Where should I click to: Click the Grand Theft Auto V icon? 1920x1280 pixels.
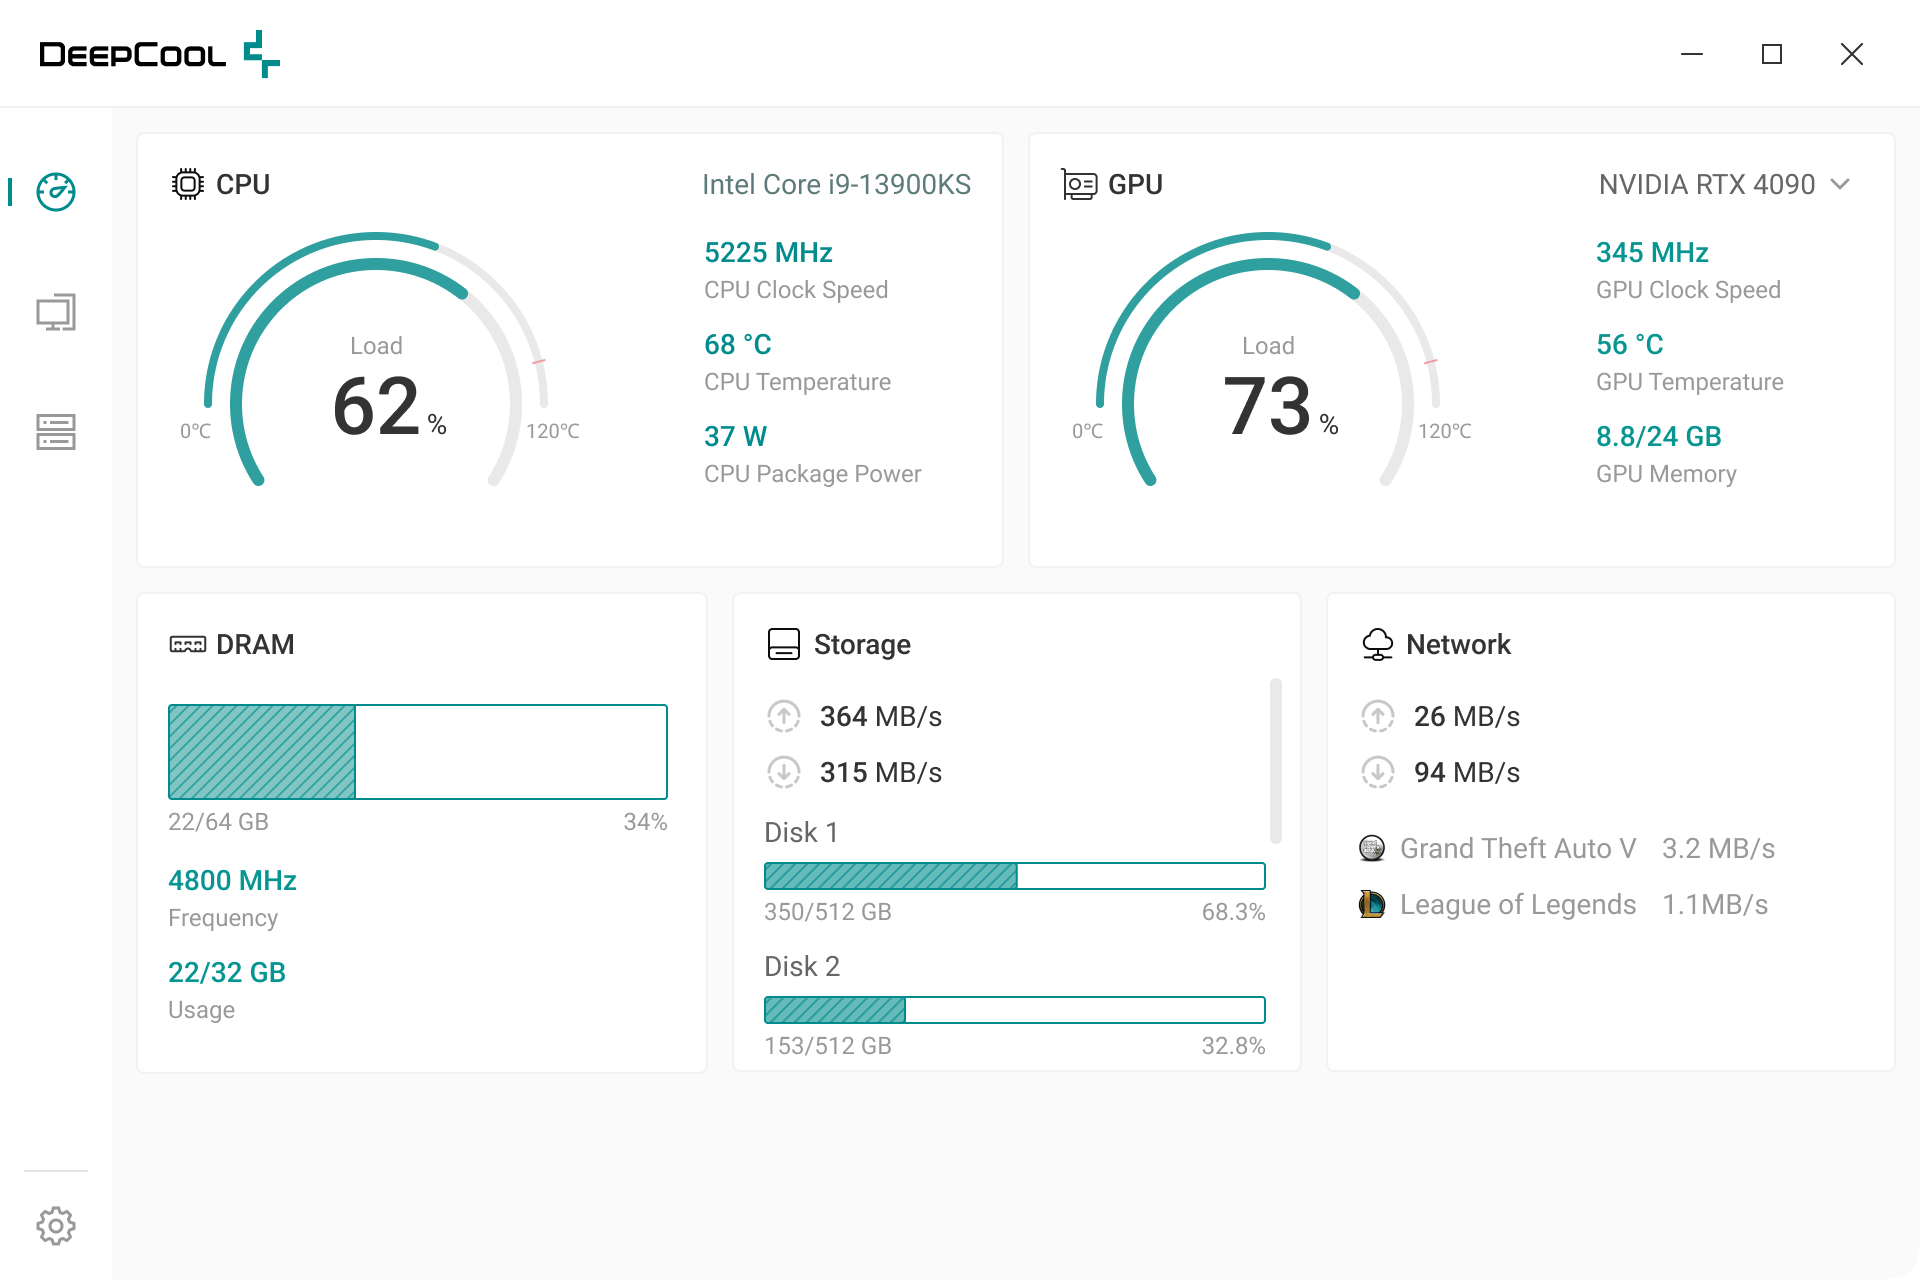[1372, 849]
